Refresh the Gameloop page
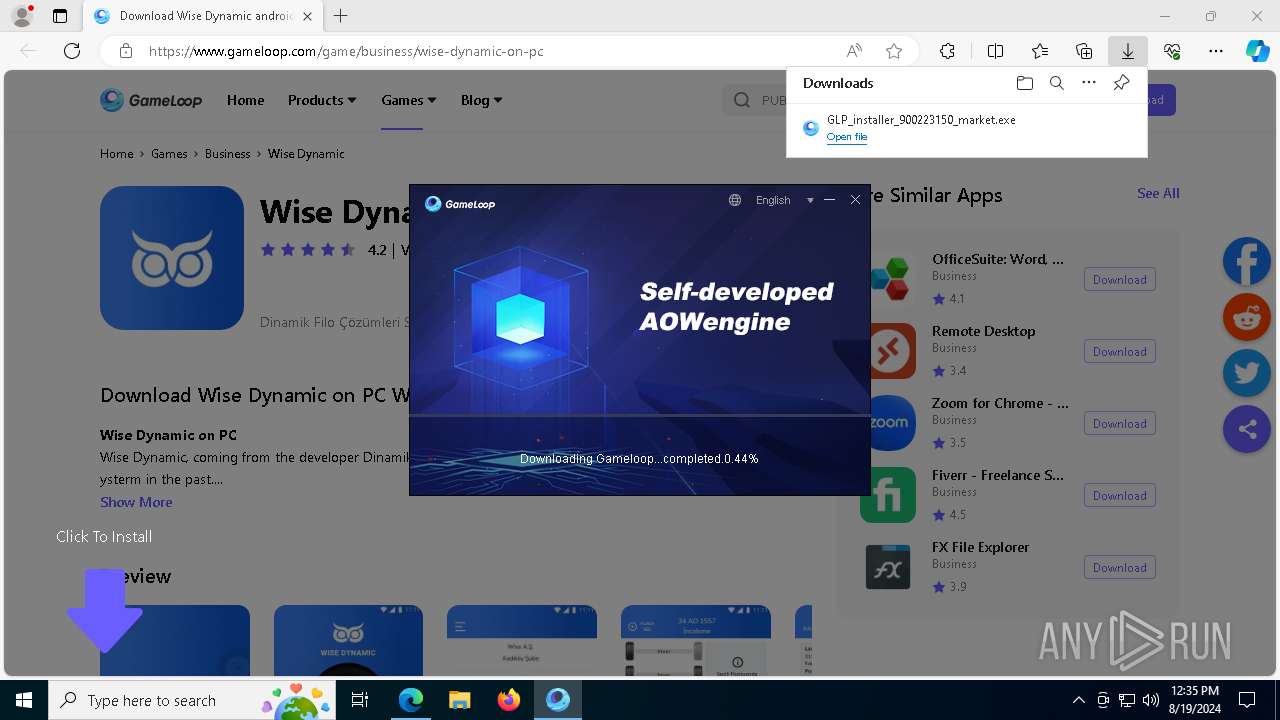 tap(72, 51)
